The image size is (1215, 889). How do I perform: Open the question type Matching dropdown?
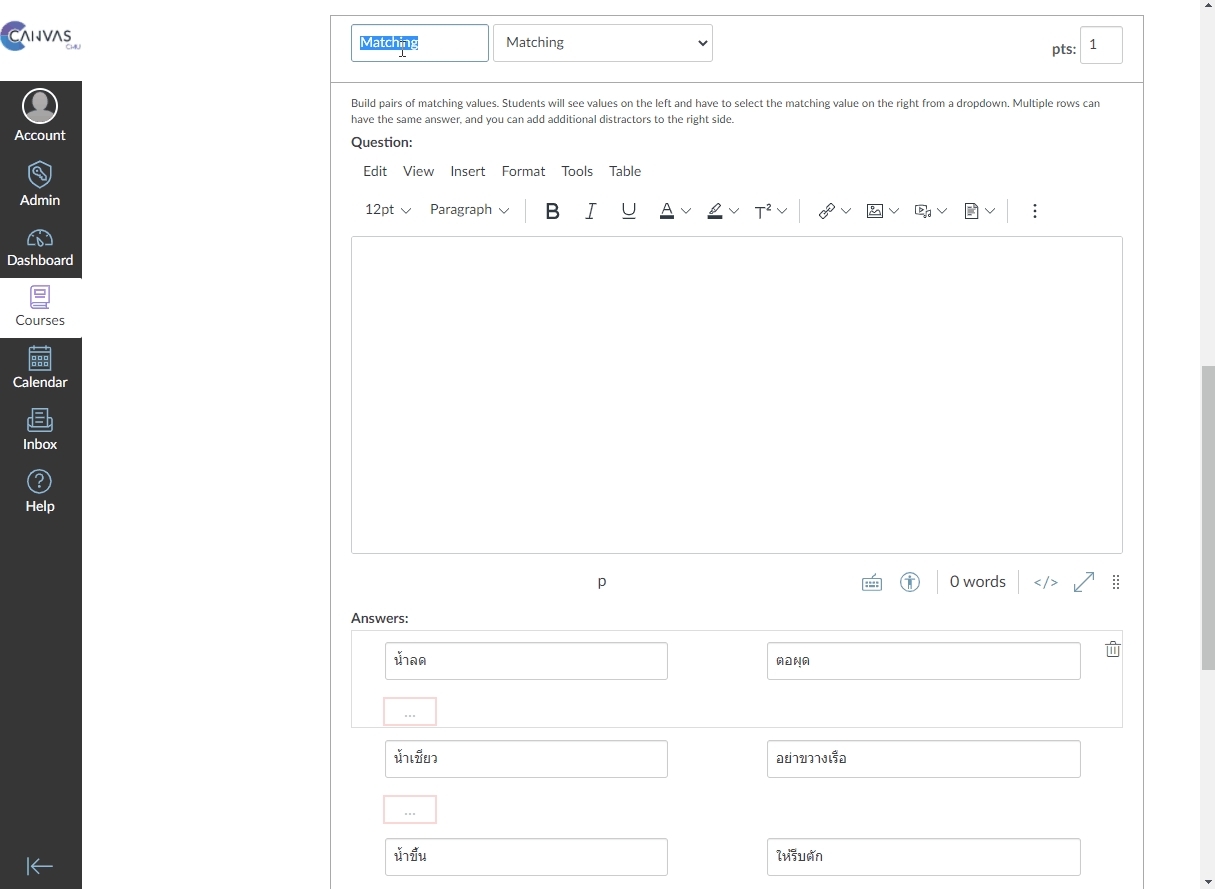coord(603,43)
